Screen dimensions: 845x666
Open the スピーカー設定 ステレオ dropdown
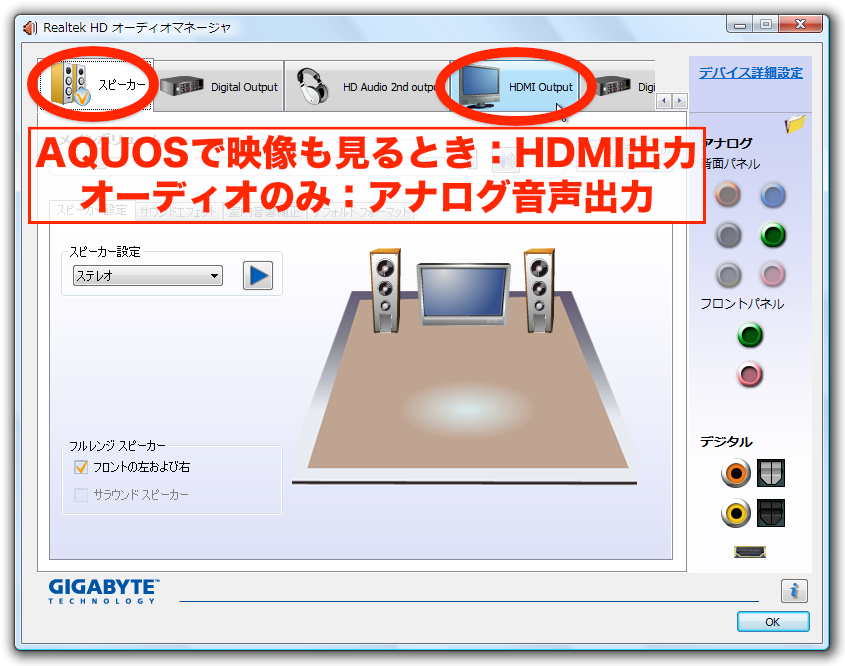pos(148,276)
